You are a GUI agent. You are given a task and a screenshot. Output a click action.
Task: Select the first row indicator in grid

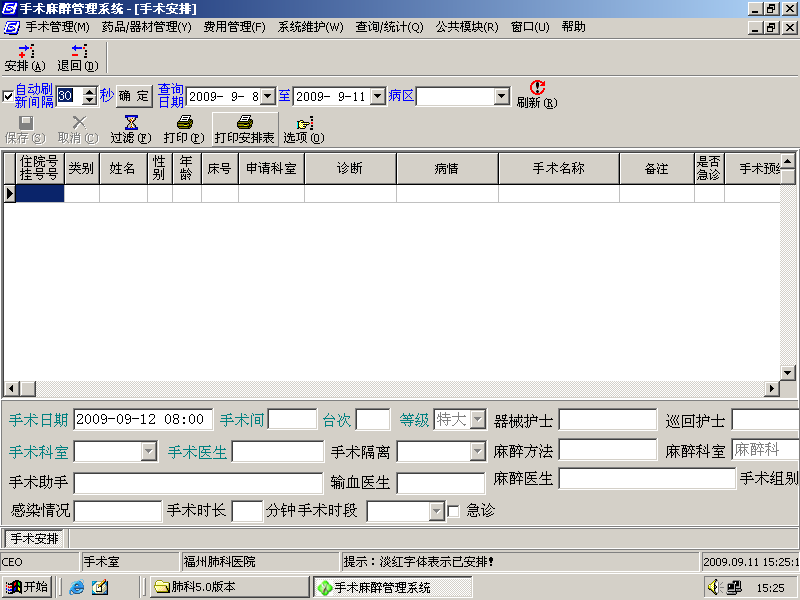point(10,193)
